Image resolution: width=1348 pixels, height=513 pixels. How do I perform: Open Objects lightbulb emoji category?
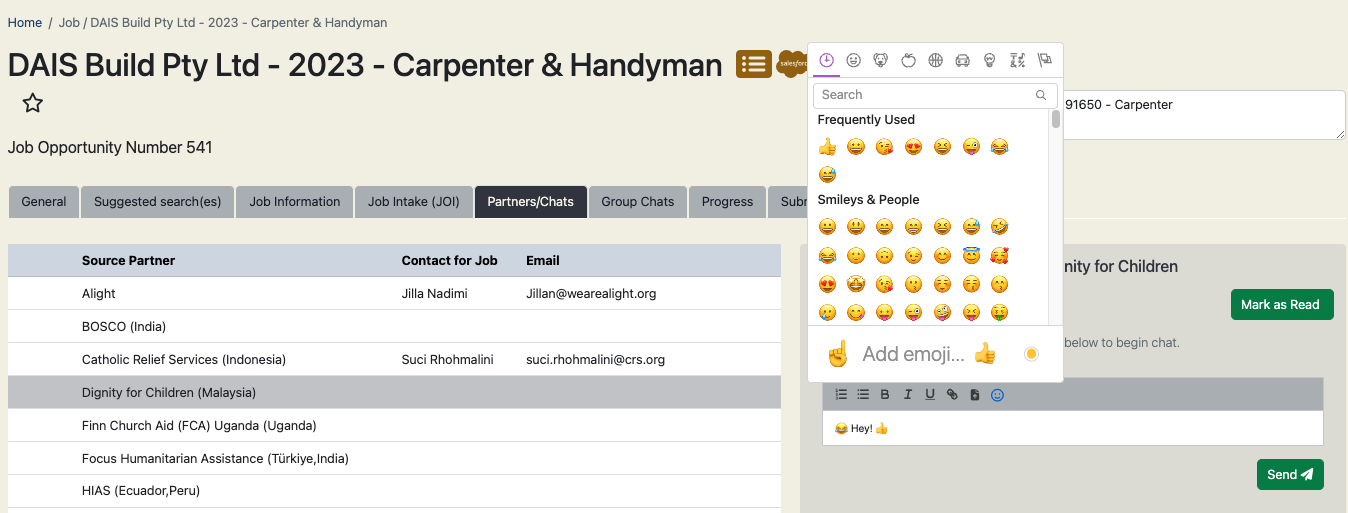(x=989, y=60)
